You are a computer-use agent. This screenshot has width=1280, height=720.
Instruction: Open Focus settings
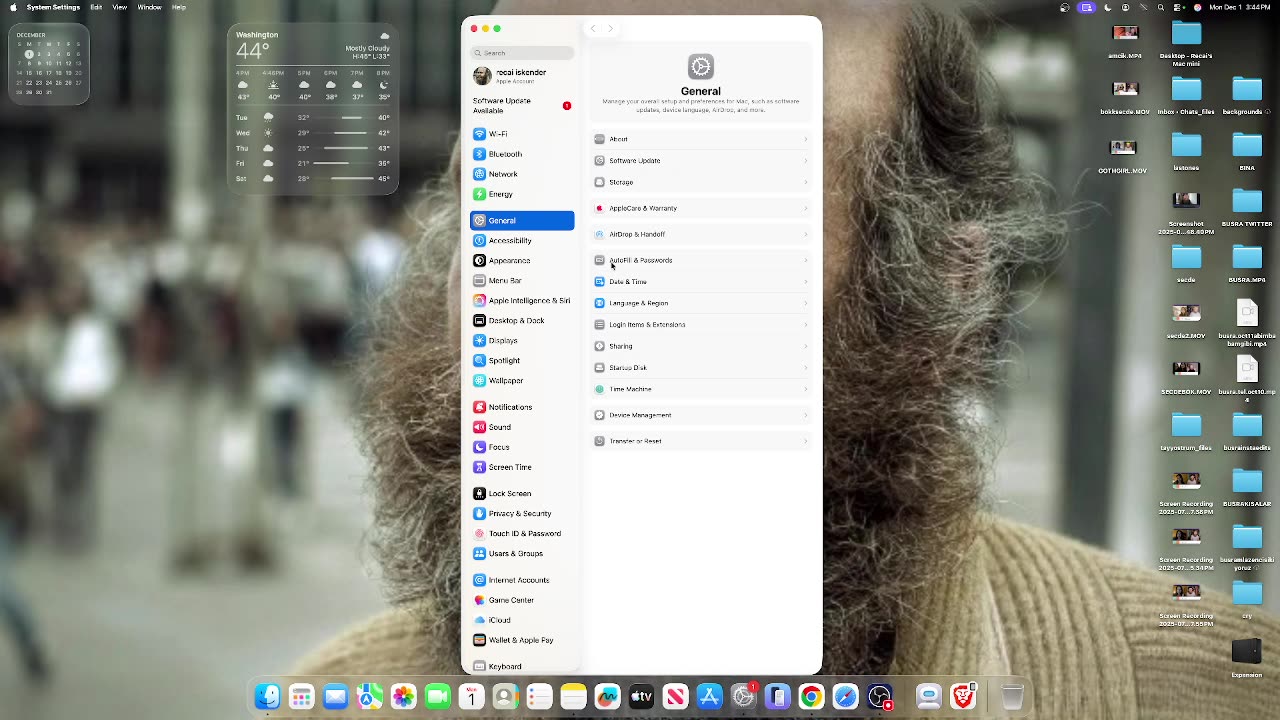[522, 447]
